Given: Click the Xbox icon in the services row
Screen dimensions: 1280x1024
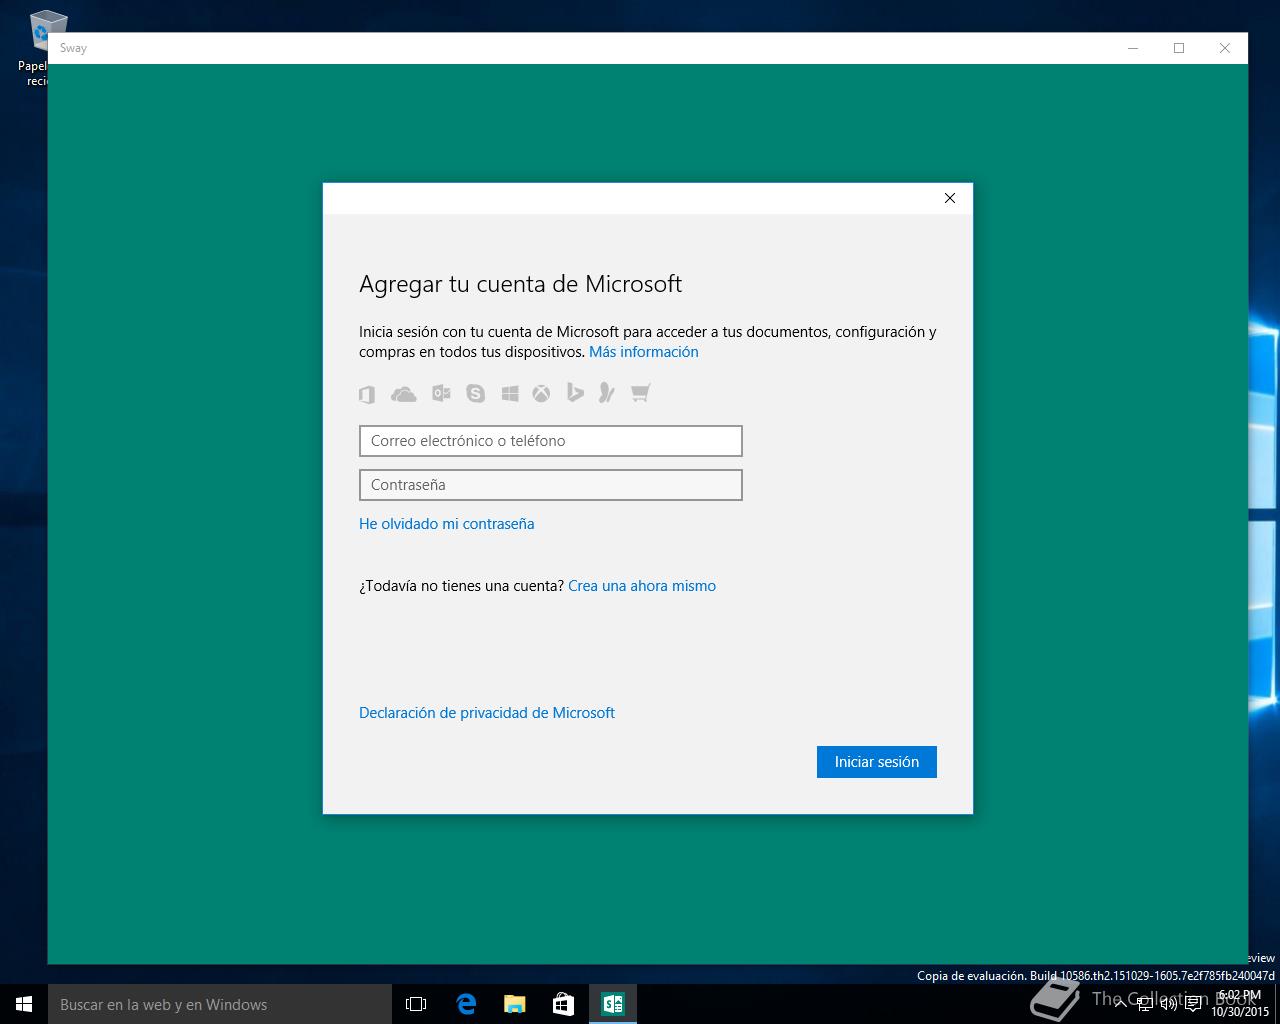Looking at the screenshot, I should click(x=541, y=393).
